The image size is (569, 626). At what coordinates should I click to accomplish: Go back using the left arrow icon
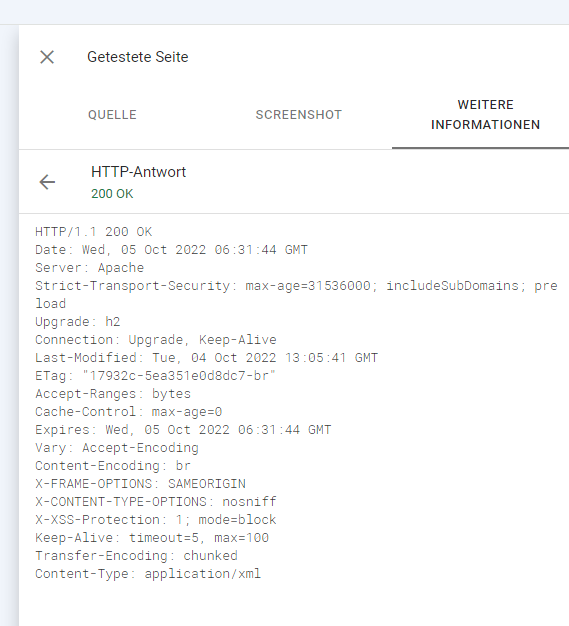point(47,182)
